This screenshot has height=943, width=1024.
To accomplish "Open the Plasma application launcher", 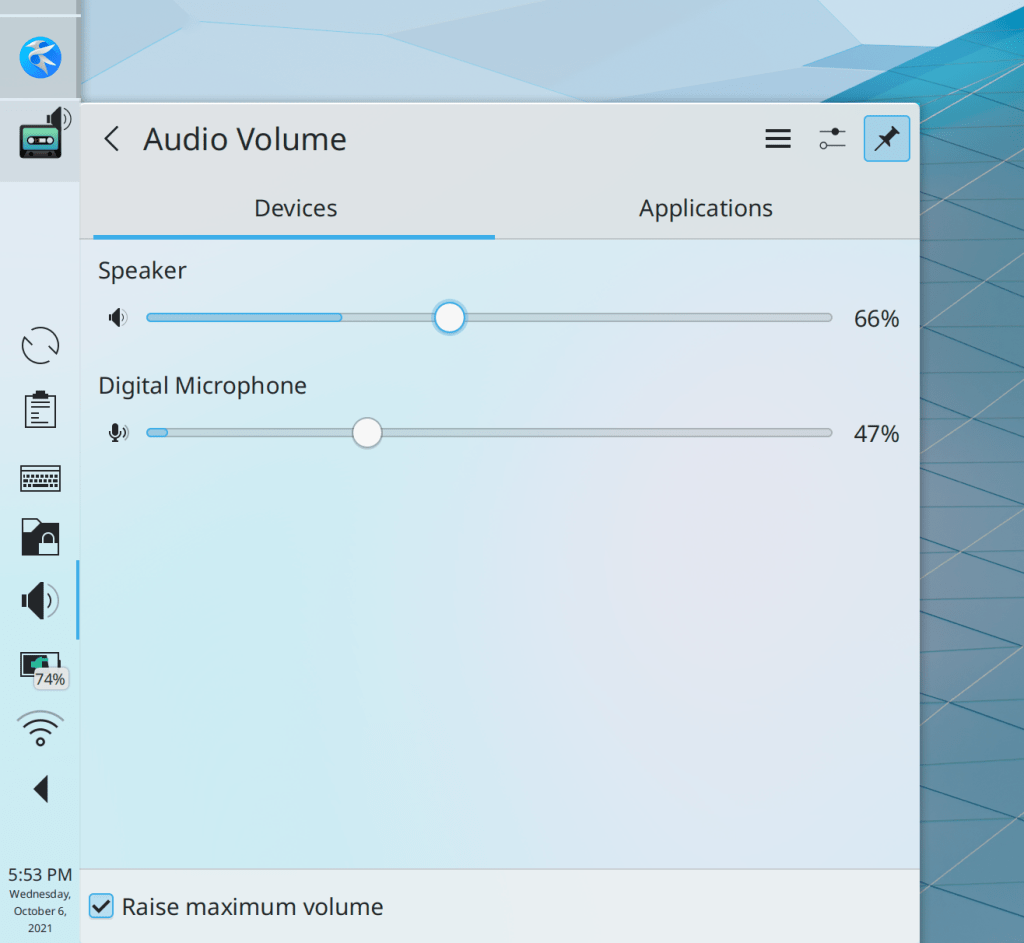I will point(40,57).
